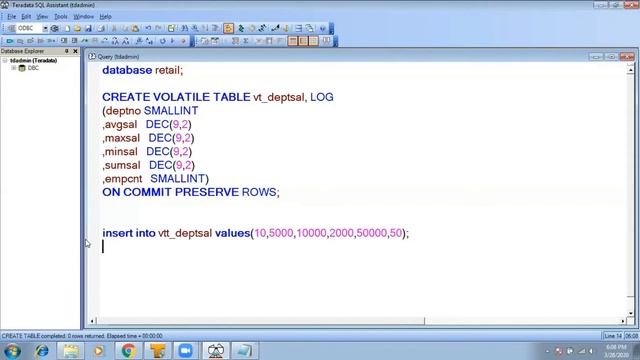Open the ODBC provider dropdown
The height and width of the screenshot is (360, 640).
45,29
